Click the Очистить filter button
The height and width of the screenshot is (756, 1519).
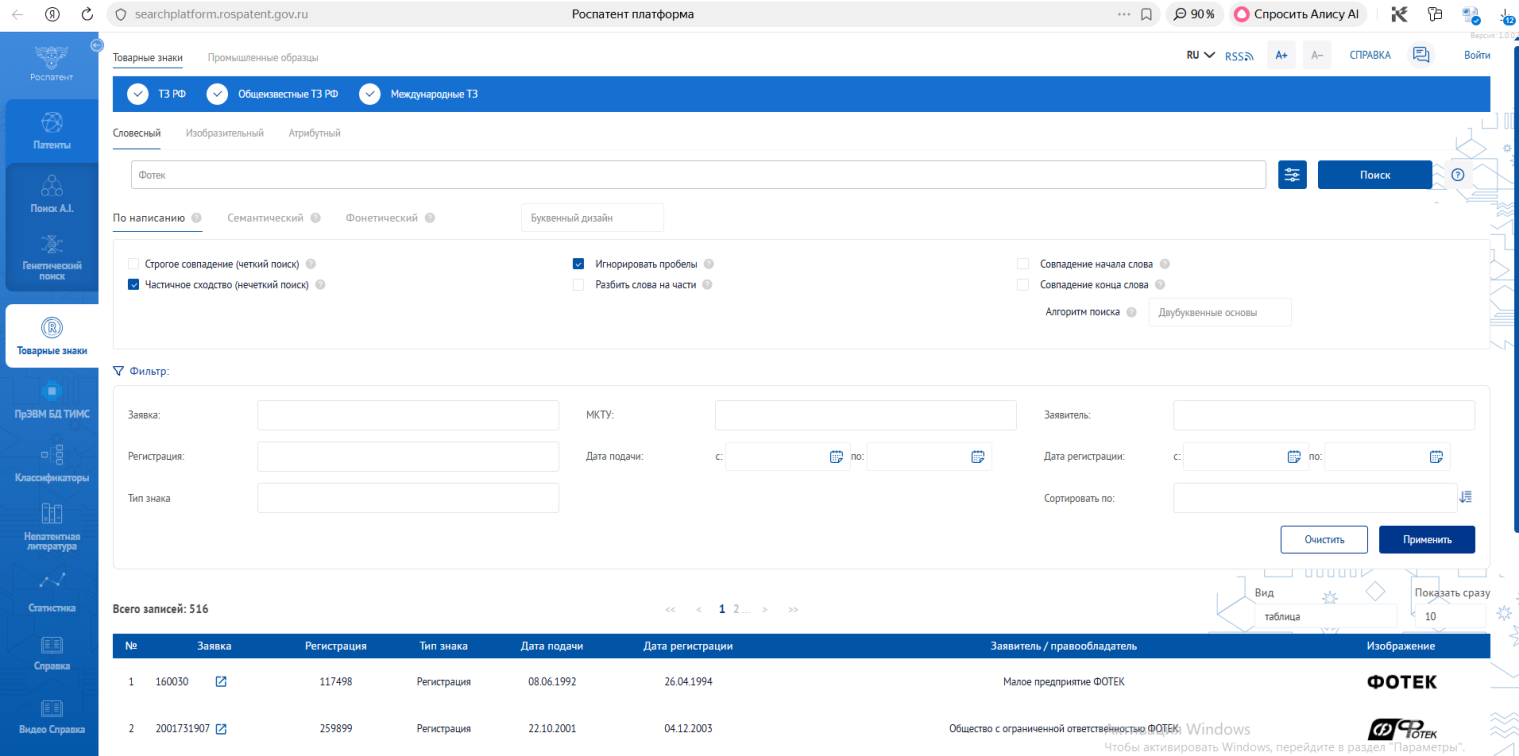click(1324, 539)
